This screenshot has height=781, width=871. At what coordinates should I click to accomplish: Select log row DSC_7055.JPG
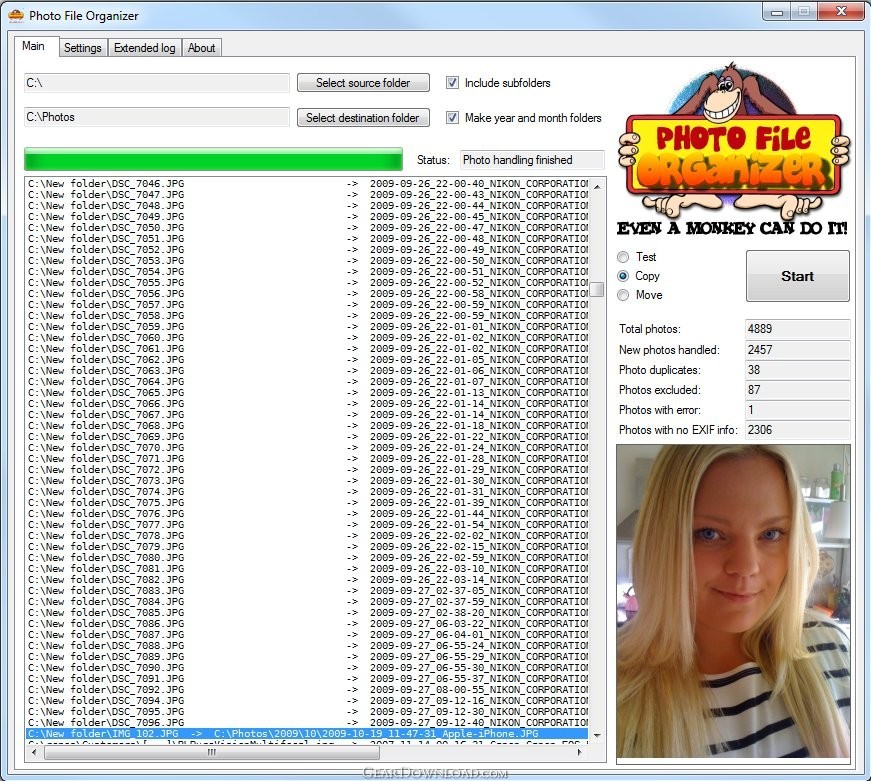[x=307, y=282]
